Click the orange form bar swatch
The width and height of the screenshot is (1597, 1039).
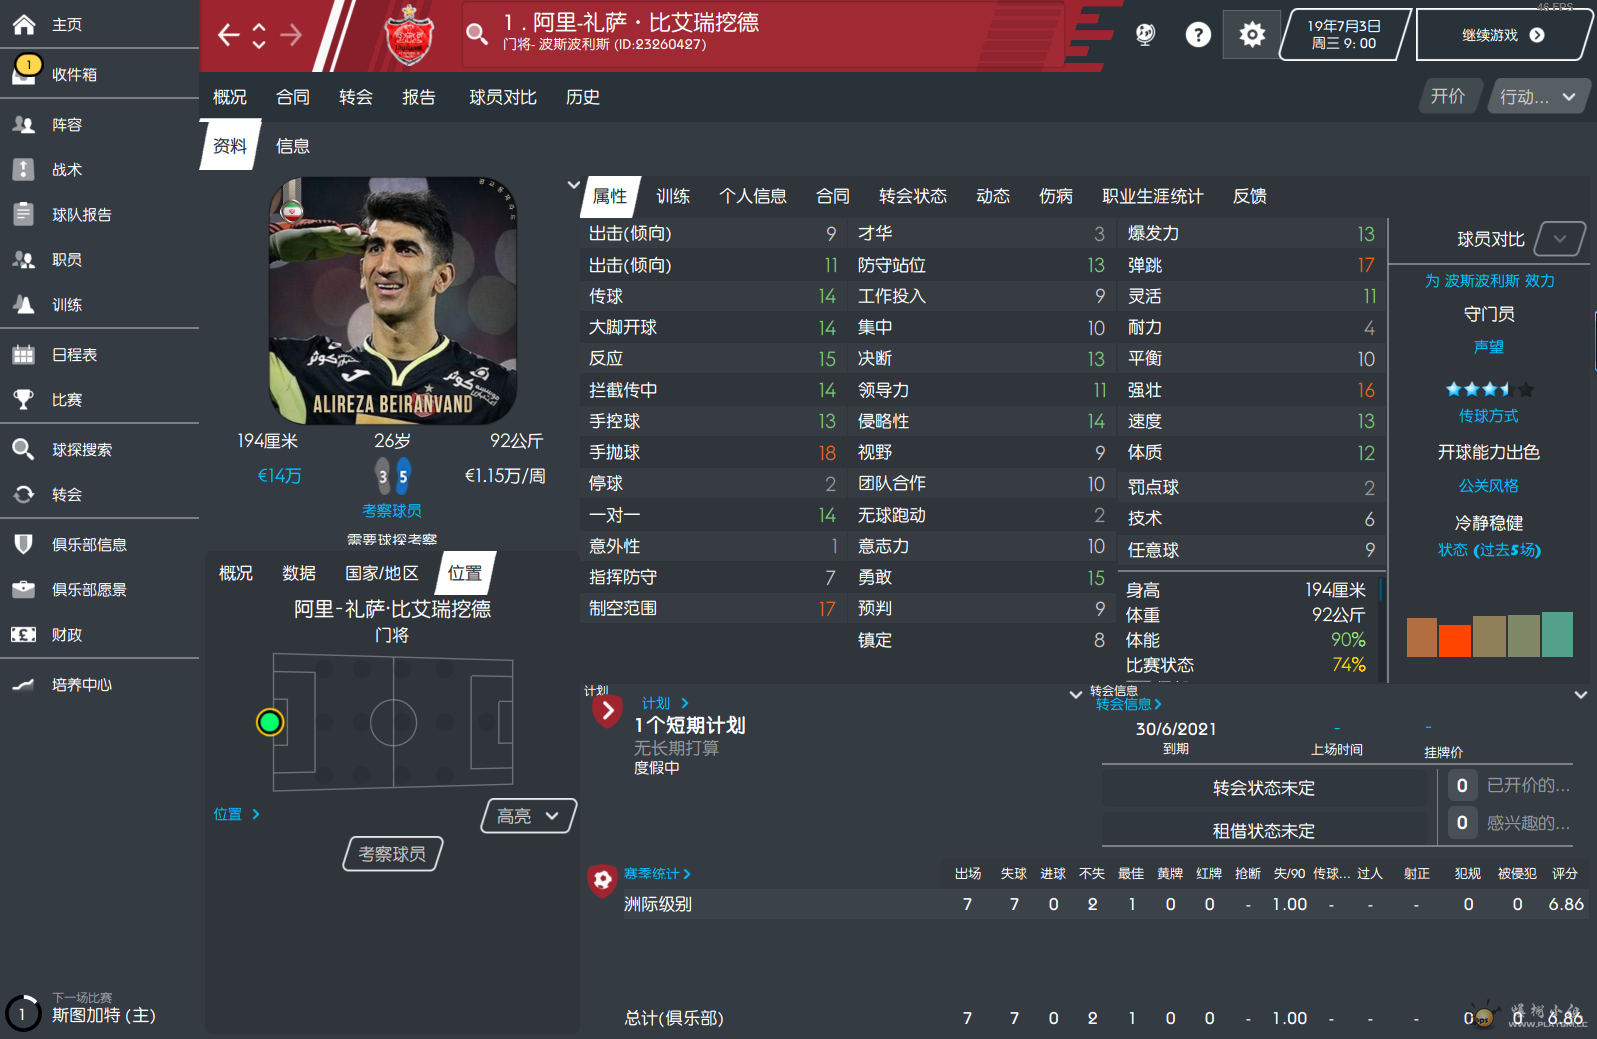point(1454,640)
